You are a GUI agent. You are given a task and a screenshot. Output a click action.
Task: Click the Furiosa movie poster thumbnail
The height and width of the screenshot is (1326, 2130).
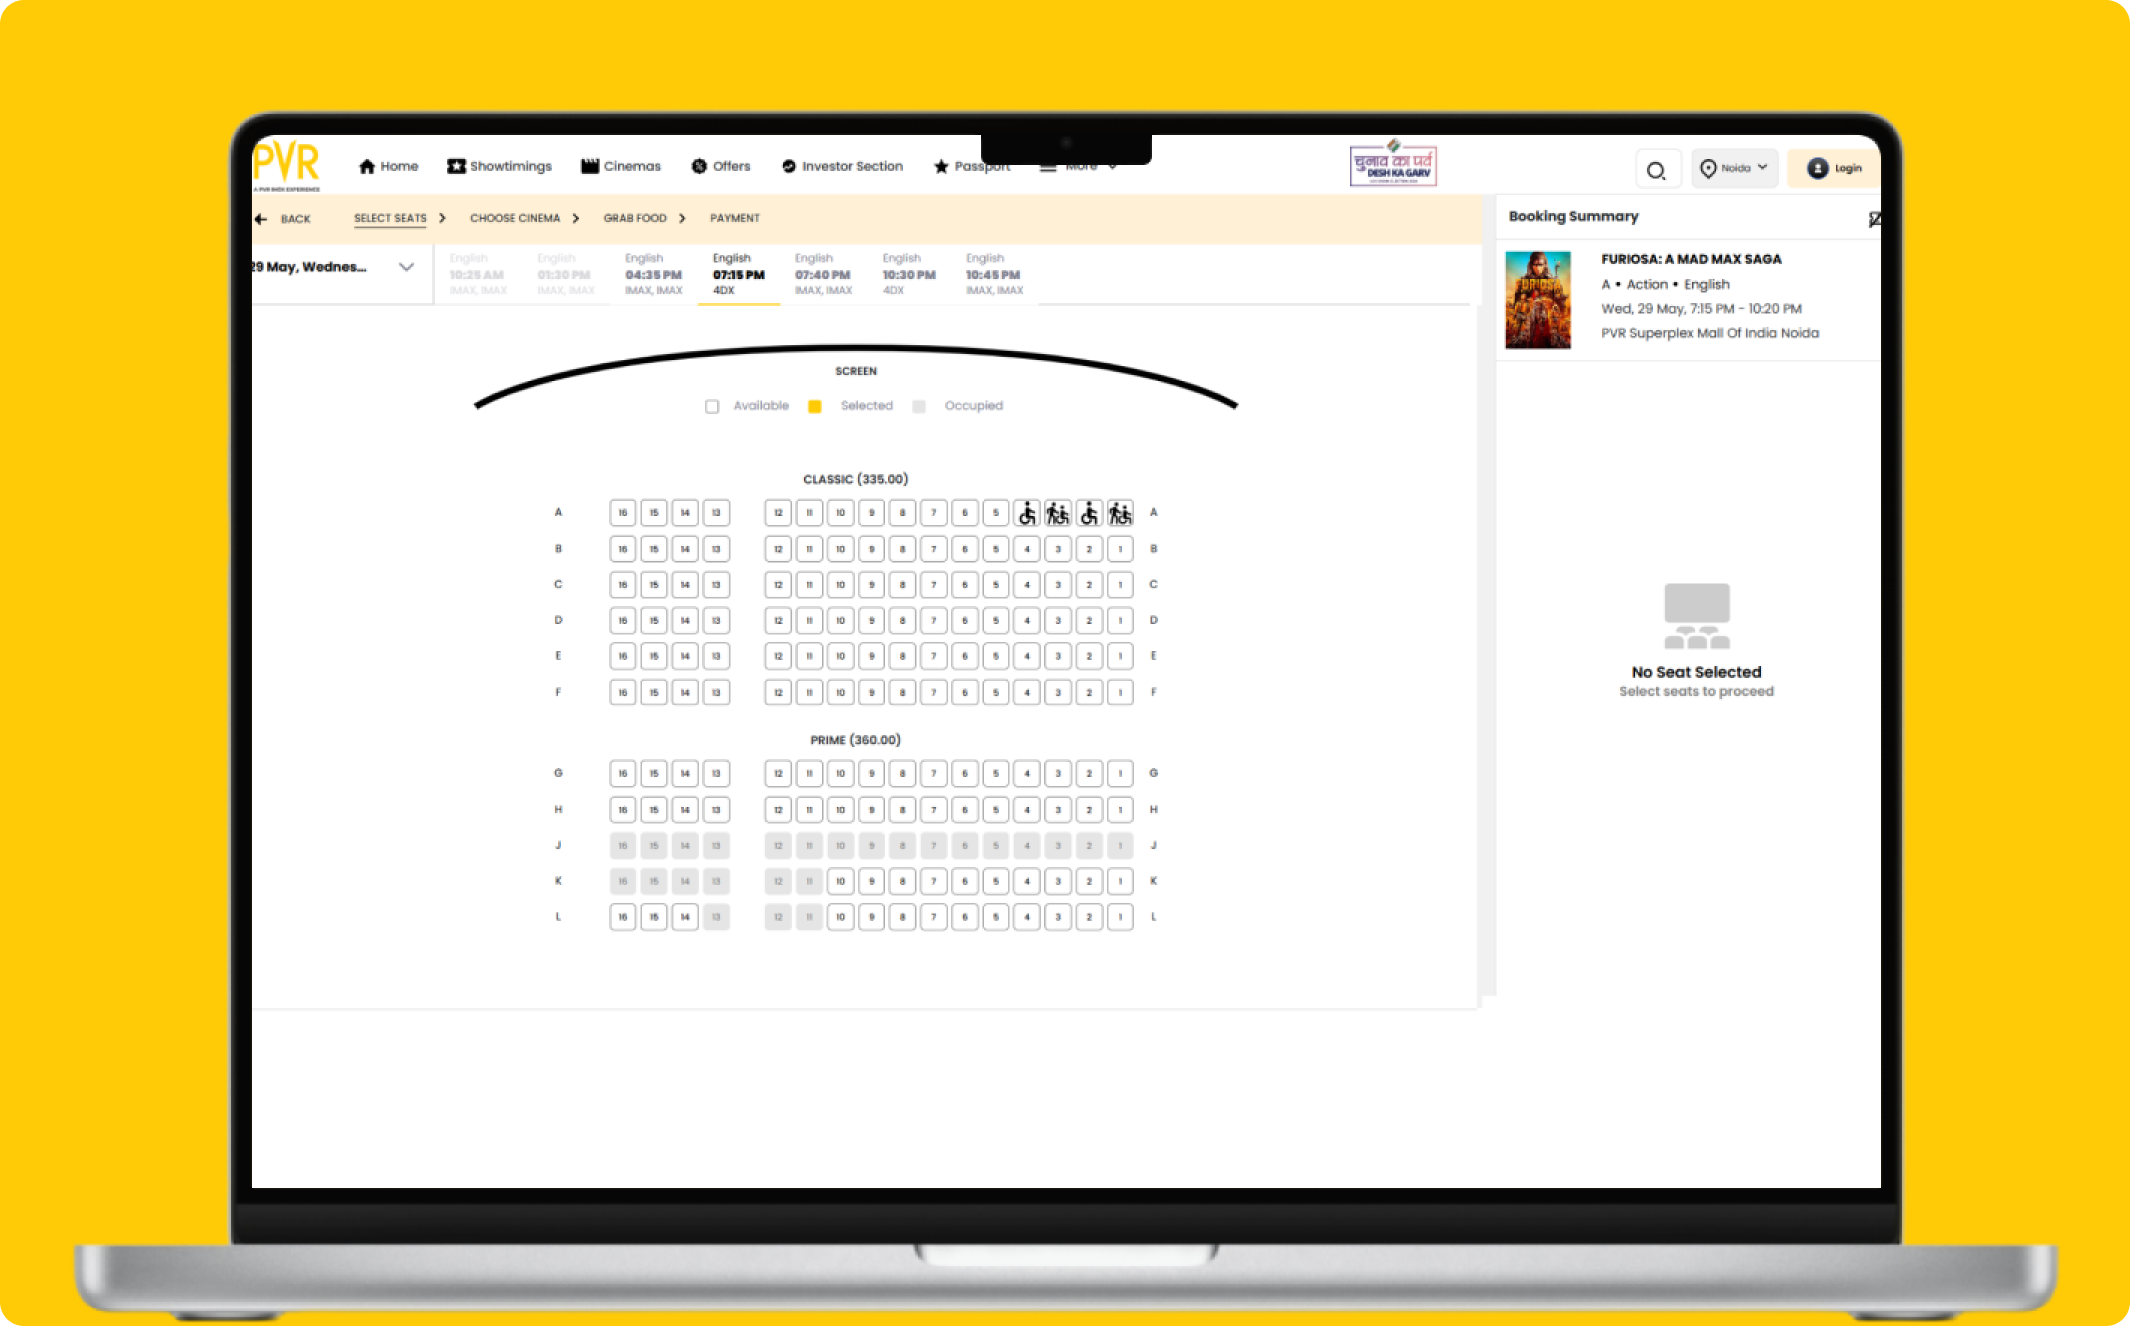coord(1538,300)
